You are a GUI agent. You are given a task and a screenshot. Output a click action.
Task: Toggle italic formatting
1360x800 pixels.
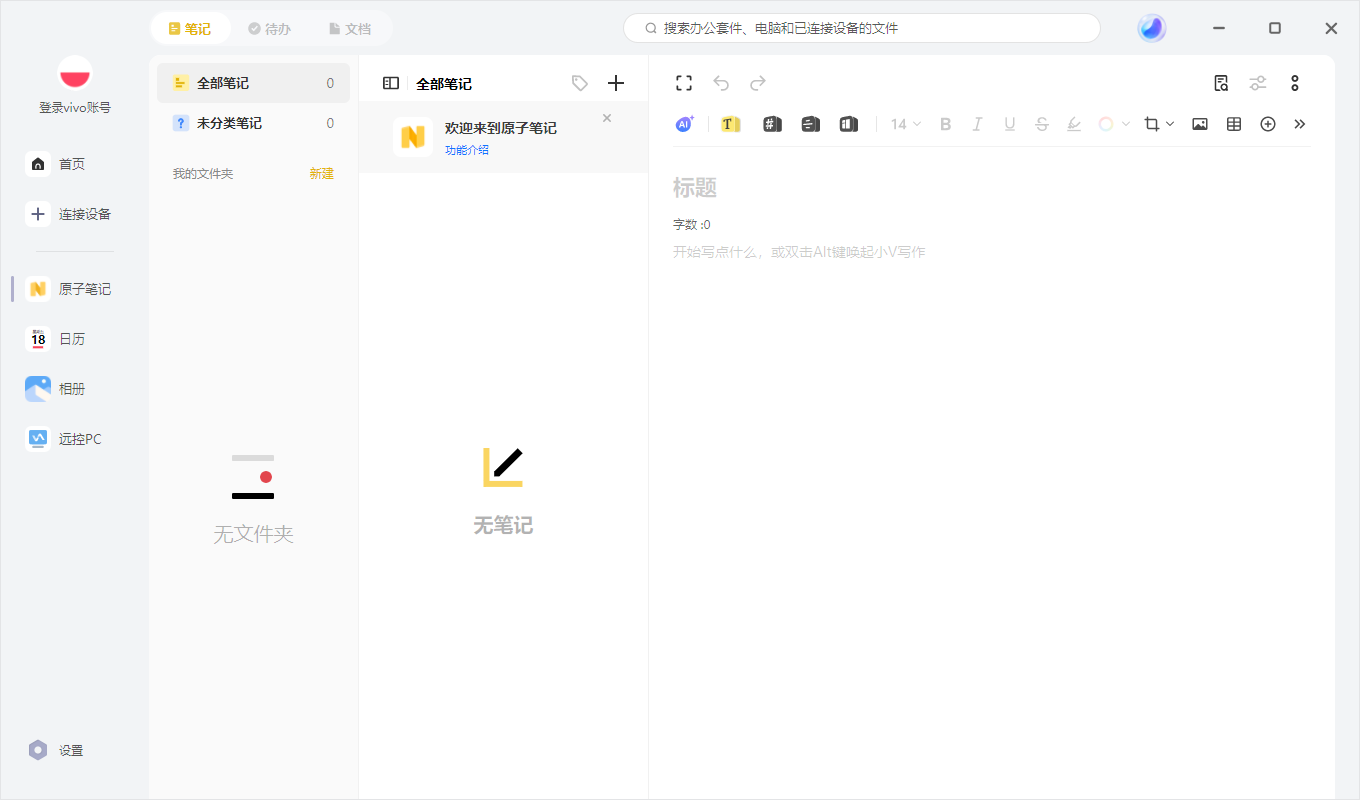pyautogui.click(x=978, y=124)
